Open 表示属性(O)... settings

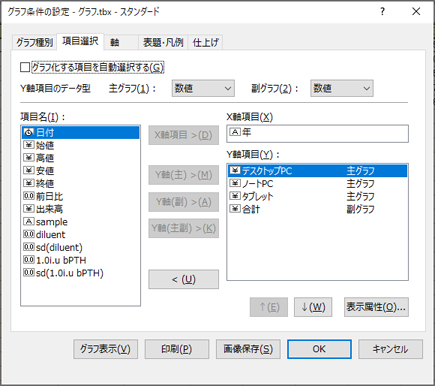(x=376, y=307)
